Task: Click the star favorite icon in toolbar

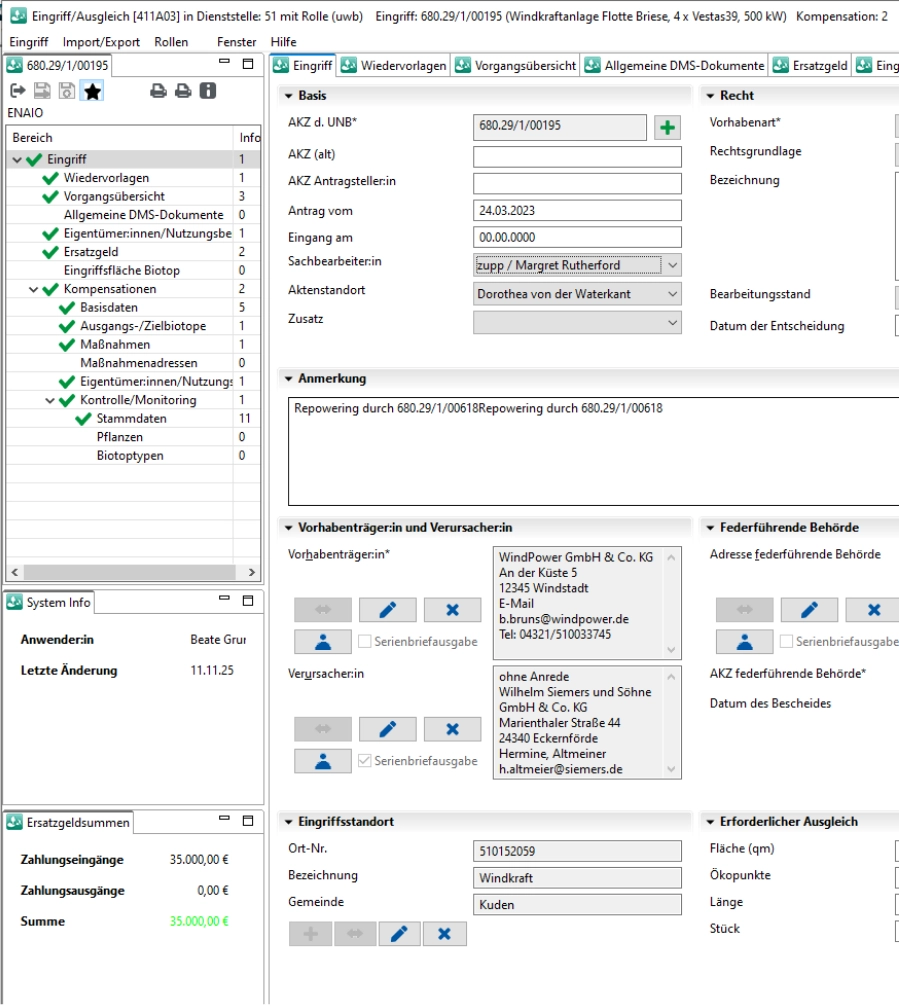Action: [x=92, y=91]
